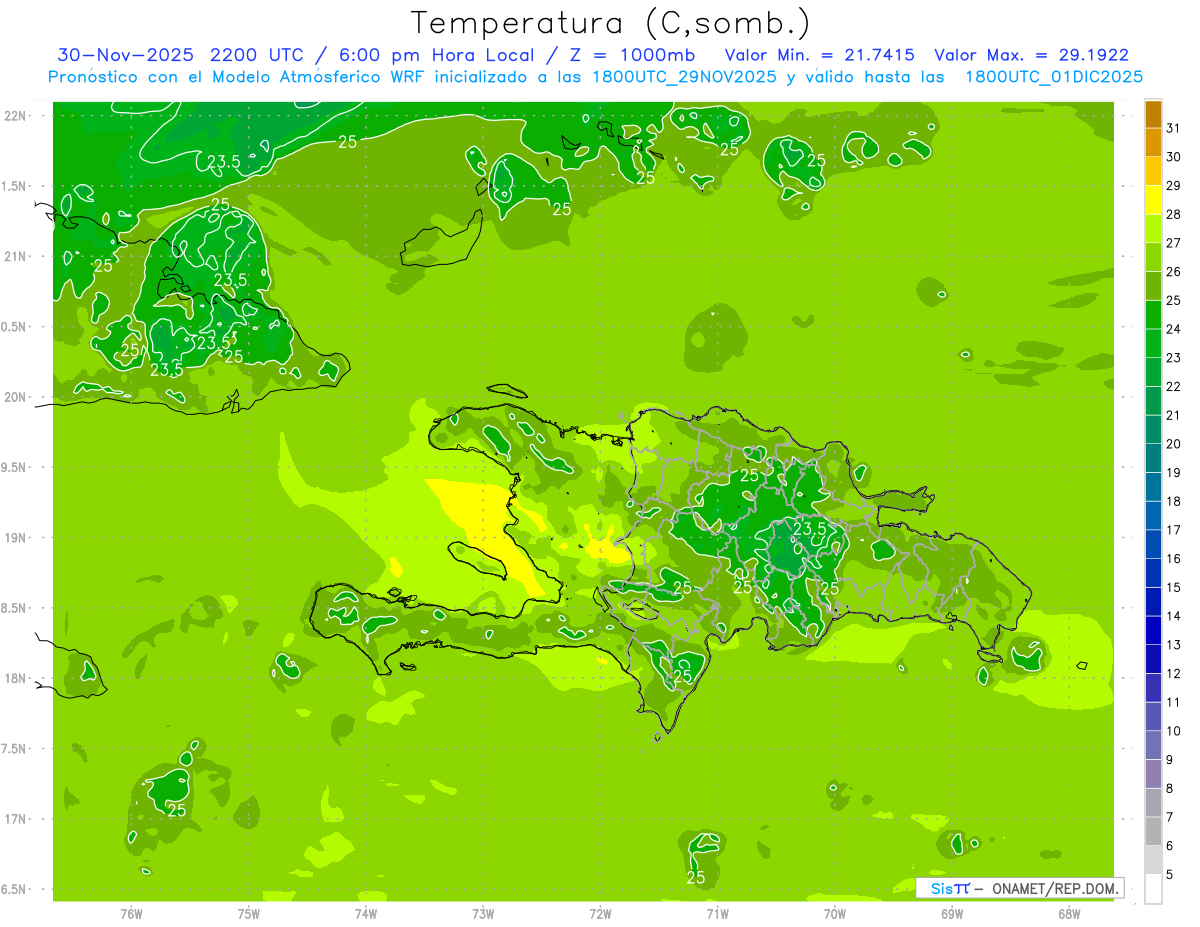Click the "21N" latitude label

[x=16, y=256]
